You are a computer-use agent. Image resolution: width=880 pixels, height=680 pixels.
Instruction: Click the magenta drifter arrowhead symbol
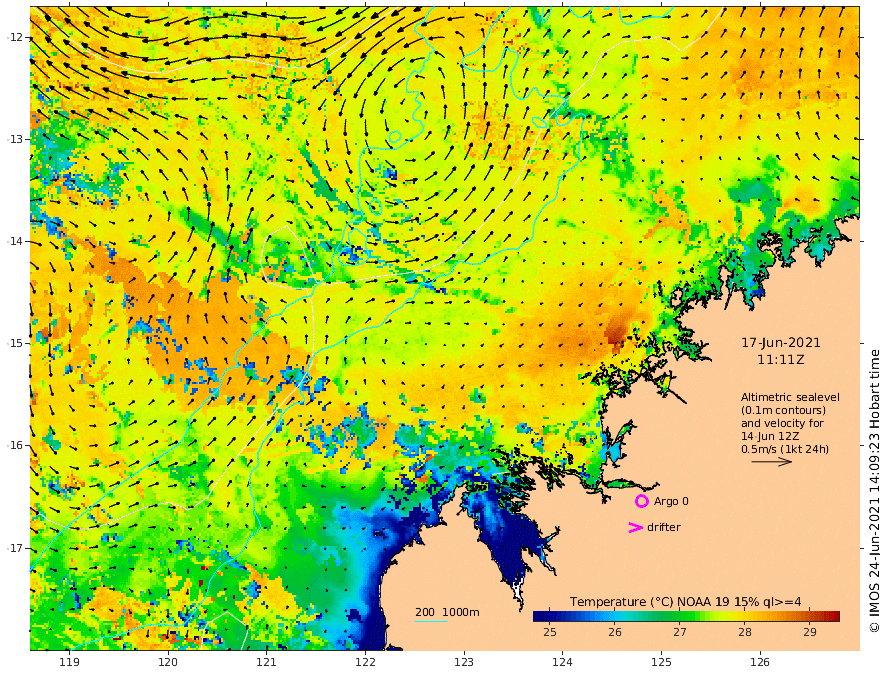click(x=635, y=527)
